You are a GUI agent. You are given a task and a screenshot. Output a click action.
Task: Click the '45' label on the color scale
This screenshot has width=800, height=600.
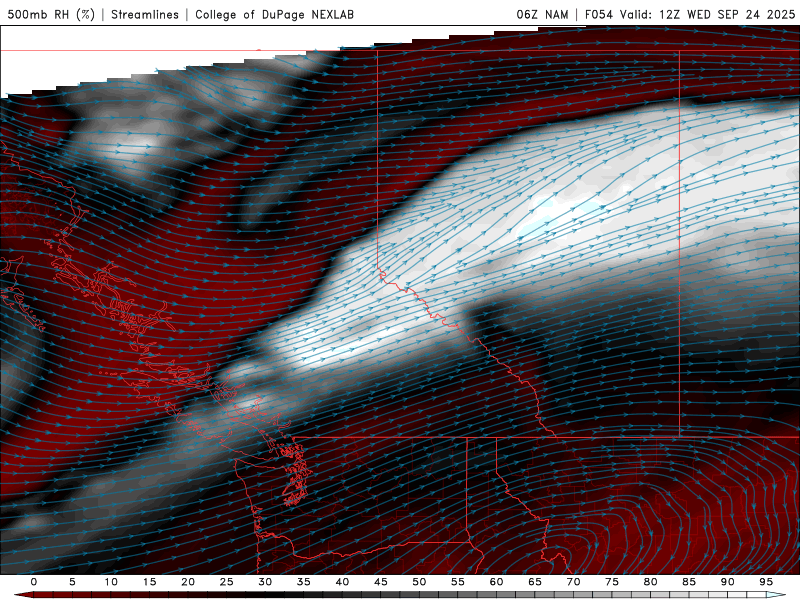click(381, 582)
